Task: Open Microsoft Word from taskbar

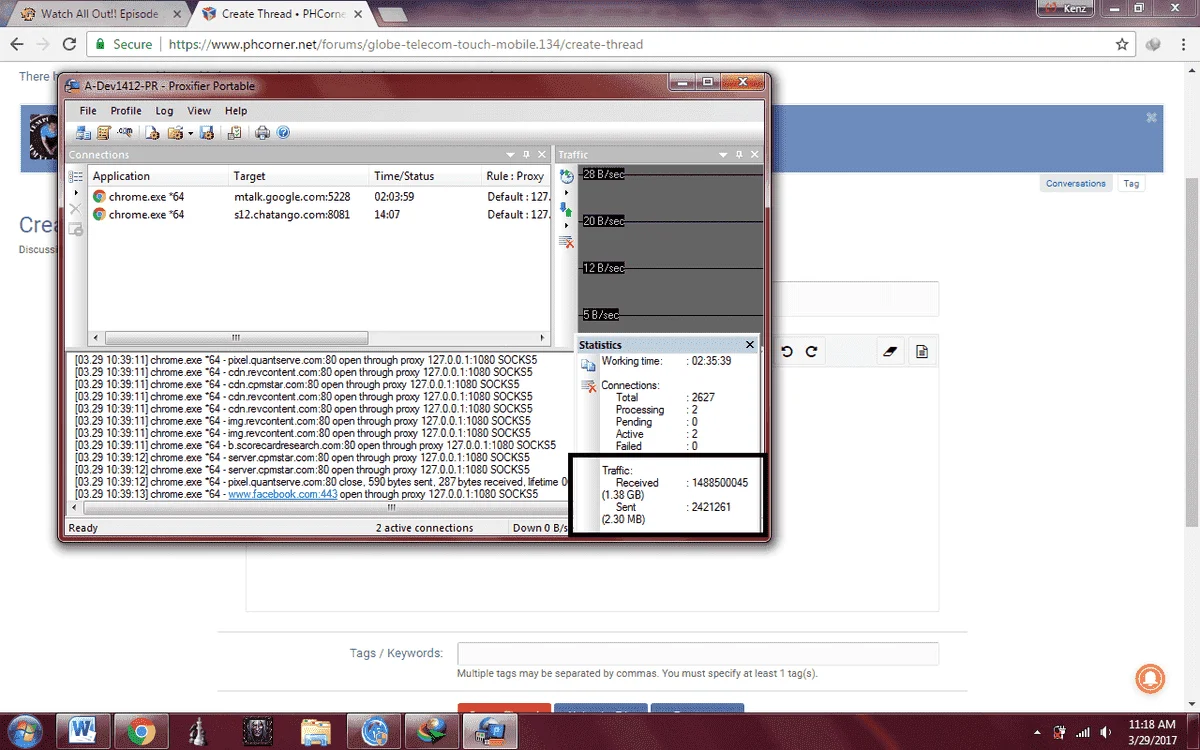Action: (x=82, y=732)
